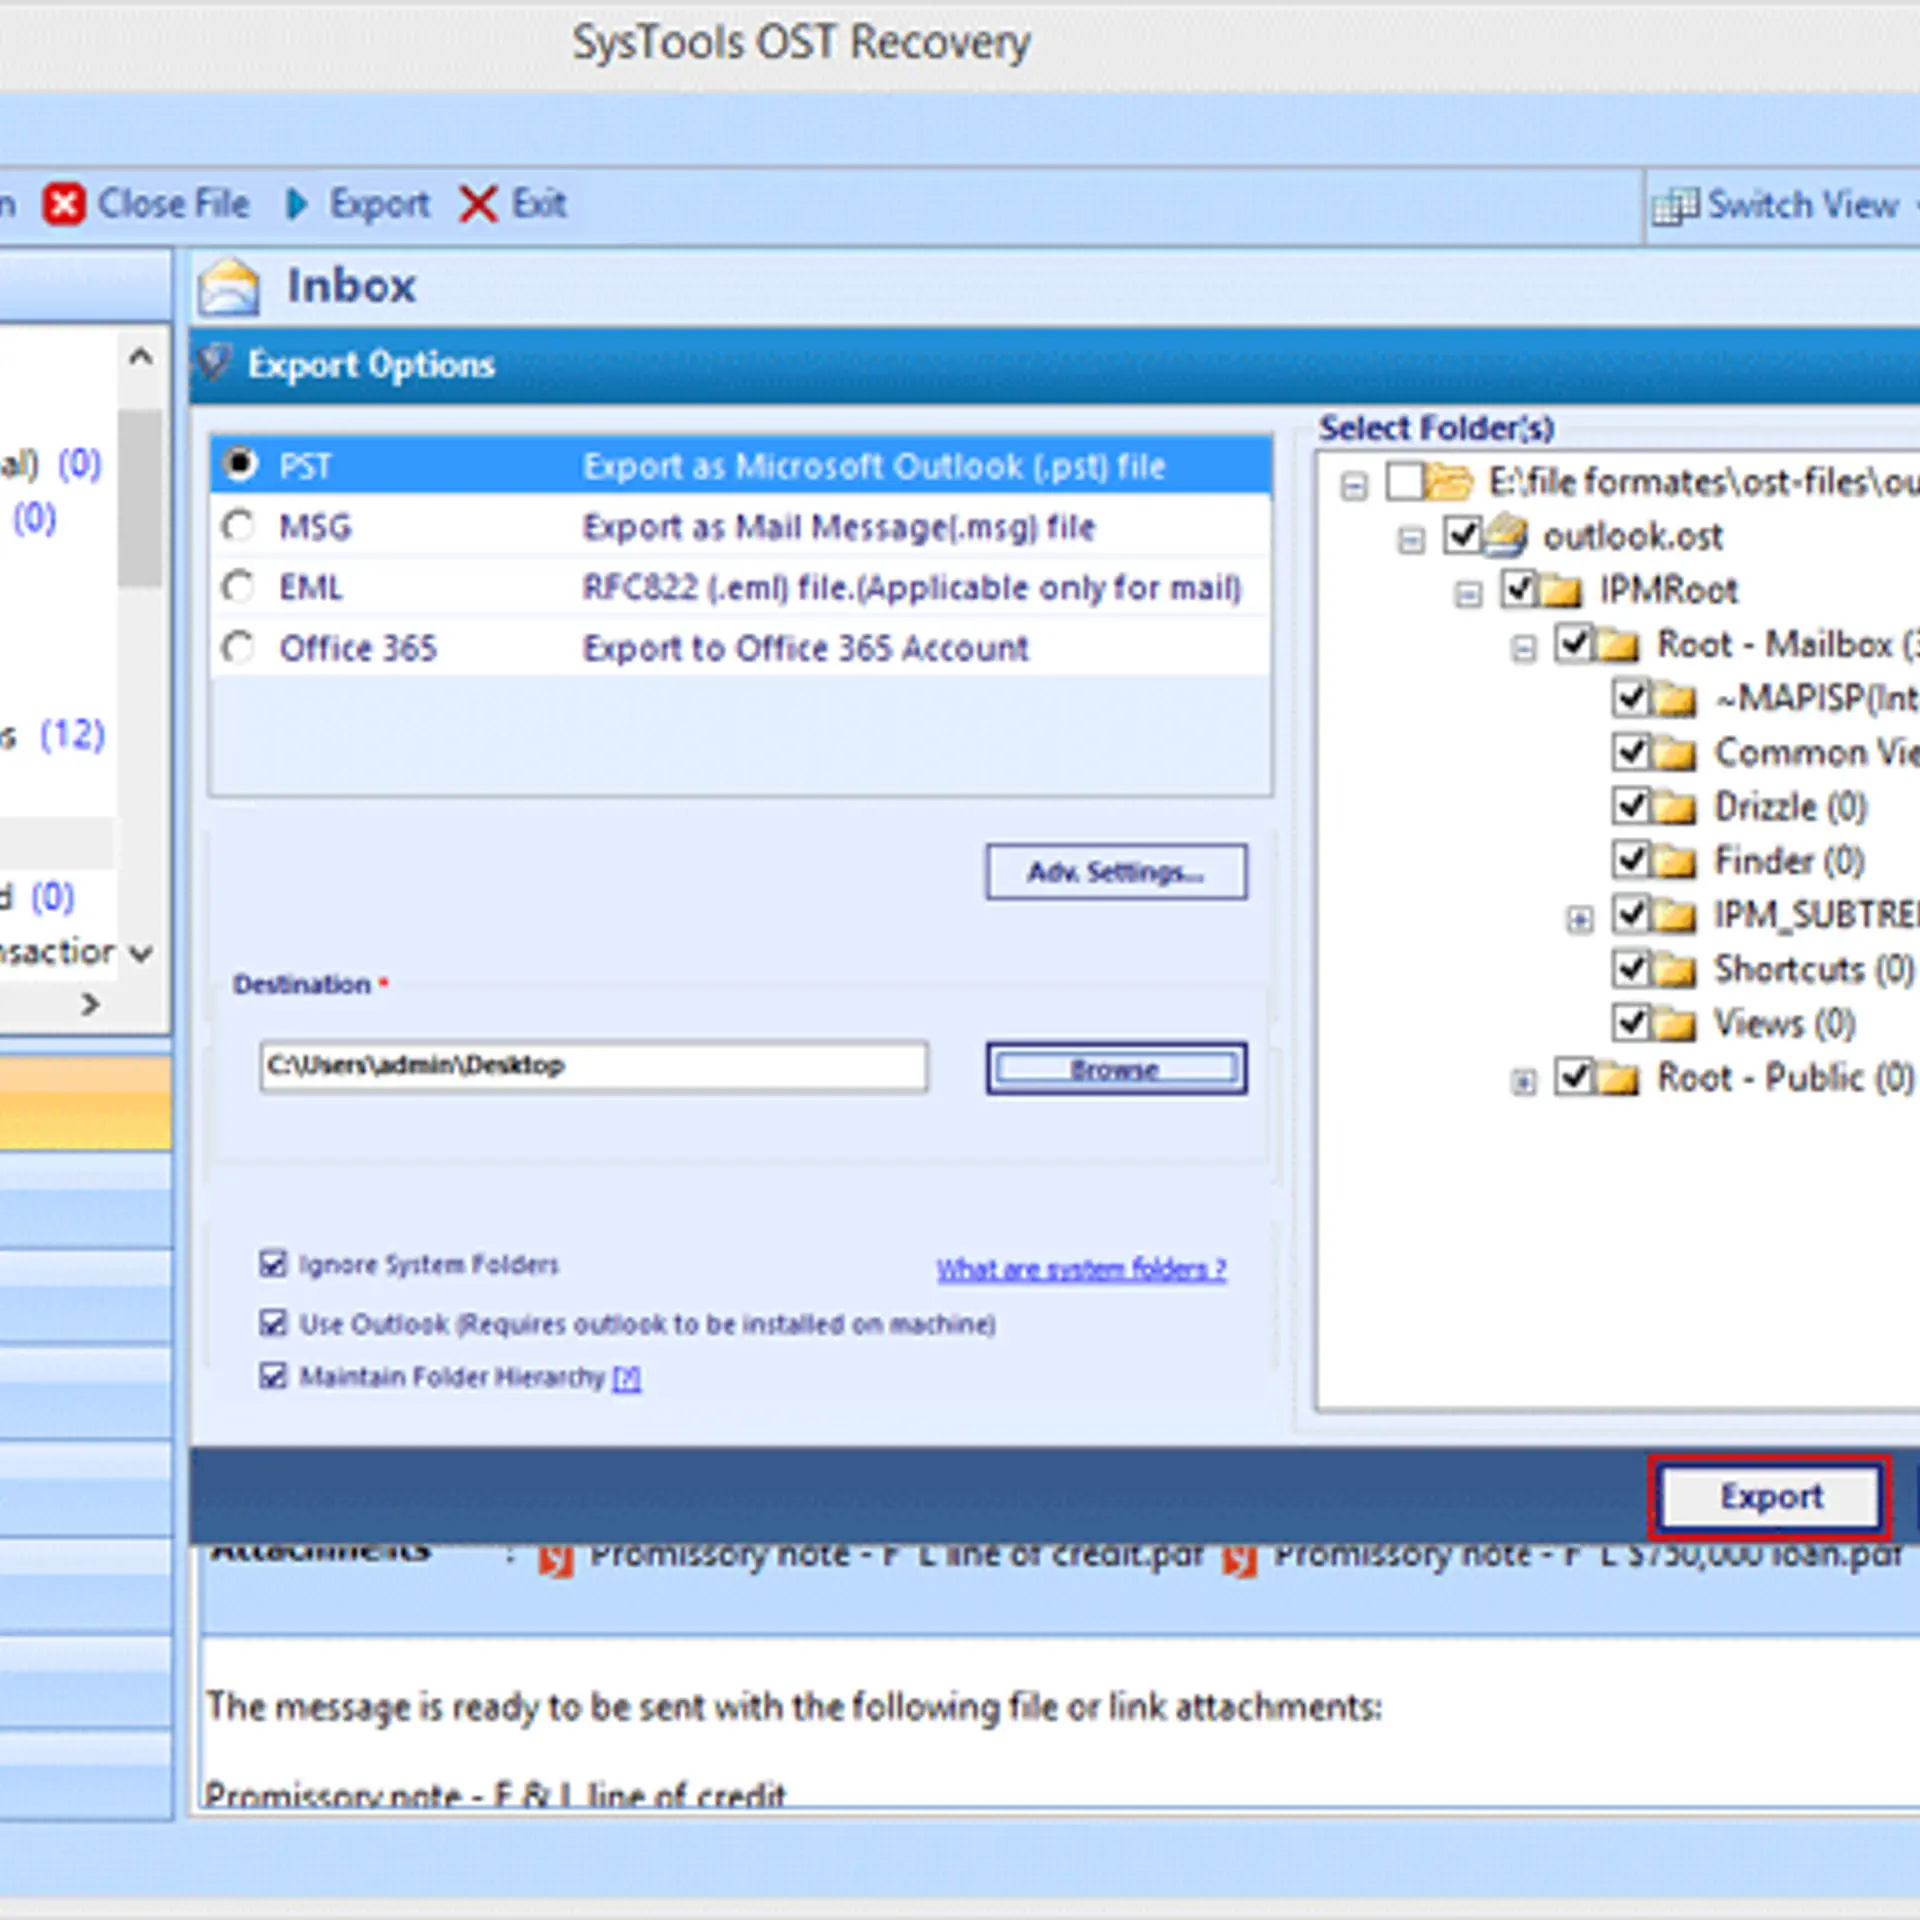Open the 'What are system folders?' link
The width and height of the screenshot is (1920, 1920).
tap(1081, 1268)
